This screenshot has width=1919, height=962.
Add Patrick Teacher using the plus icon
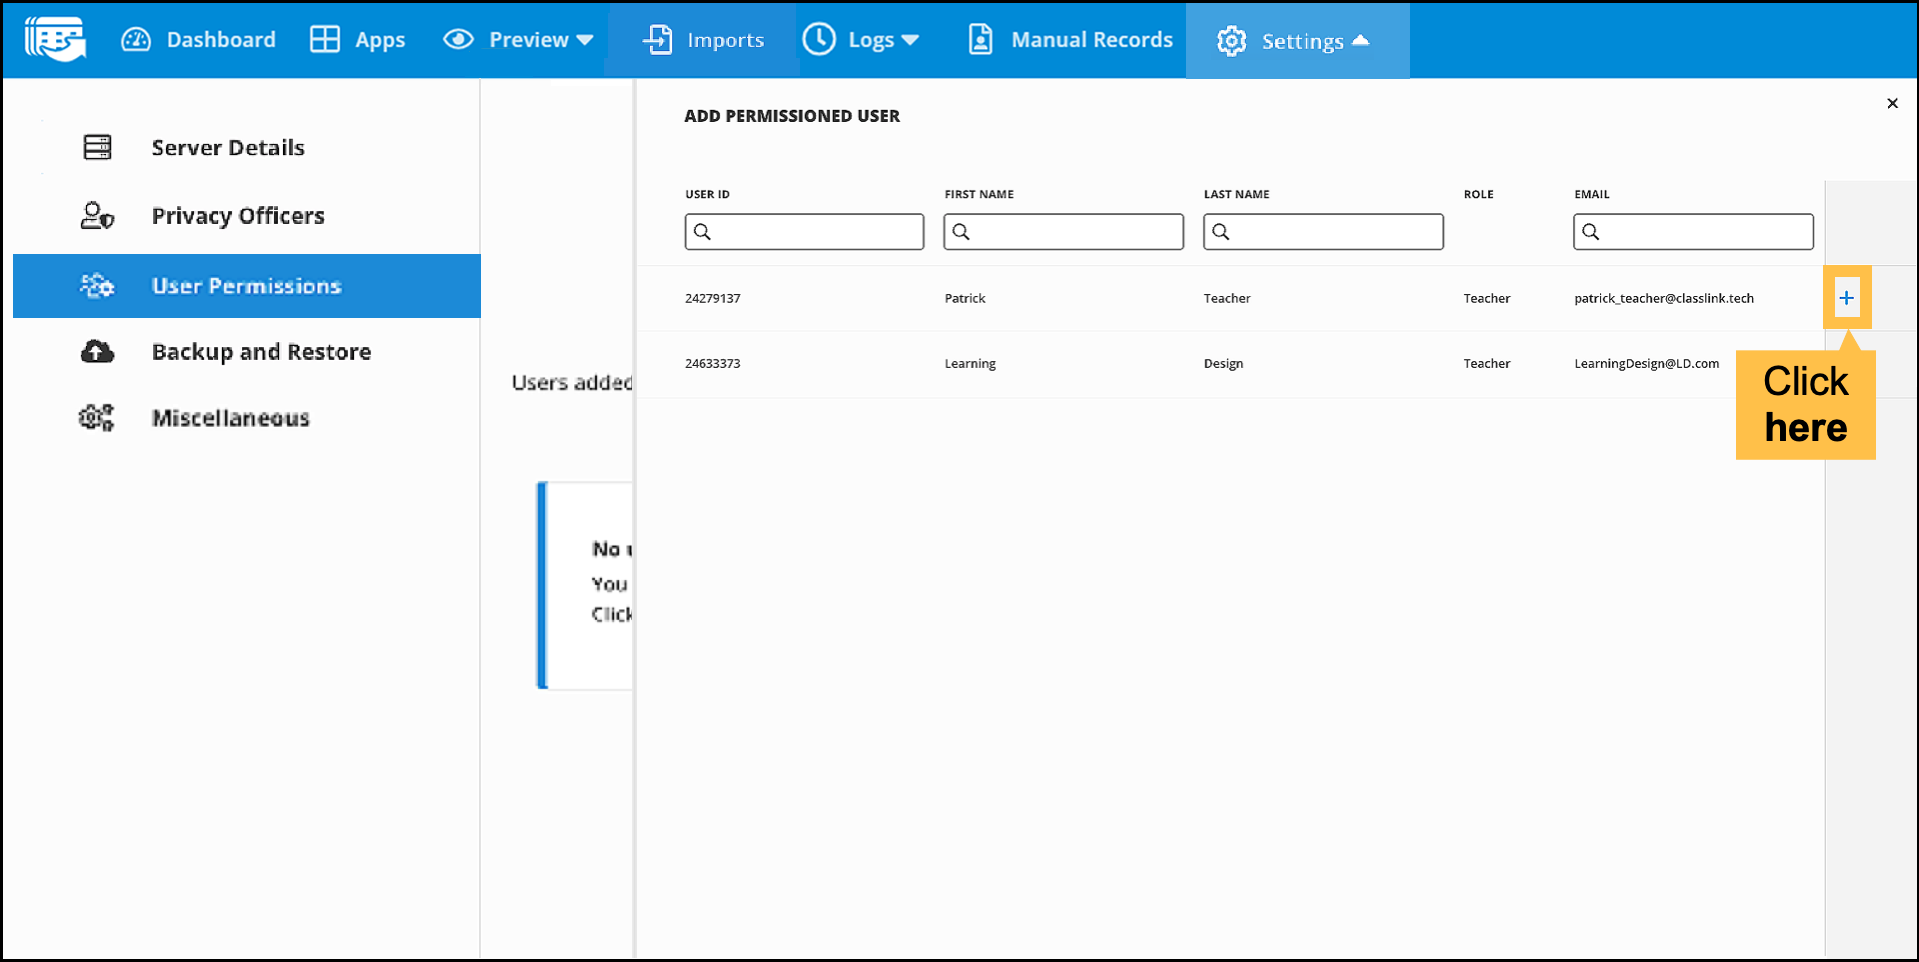point(1846,298)
